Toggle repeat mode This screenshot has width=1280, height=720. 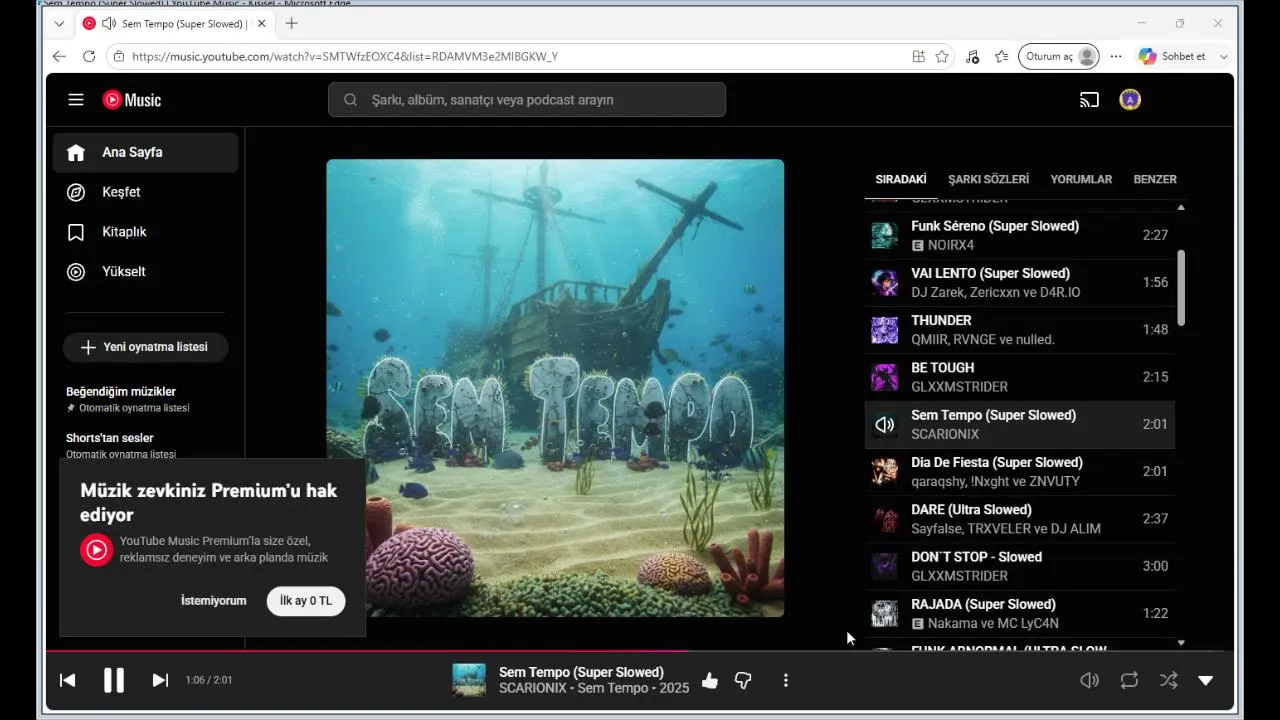(x=1129, y=680)
